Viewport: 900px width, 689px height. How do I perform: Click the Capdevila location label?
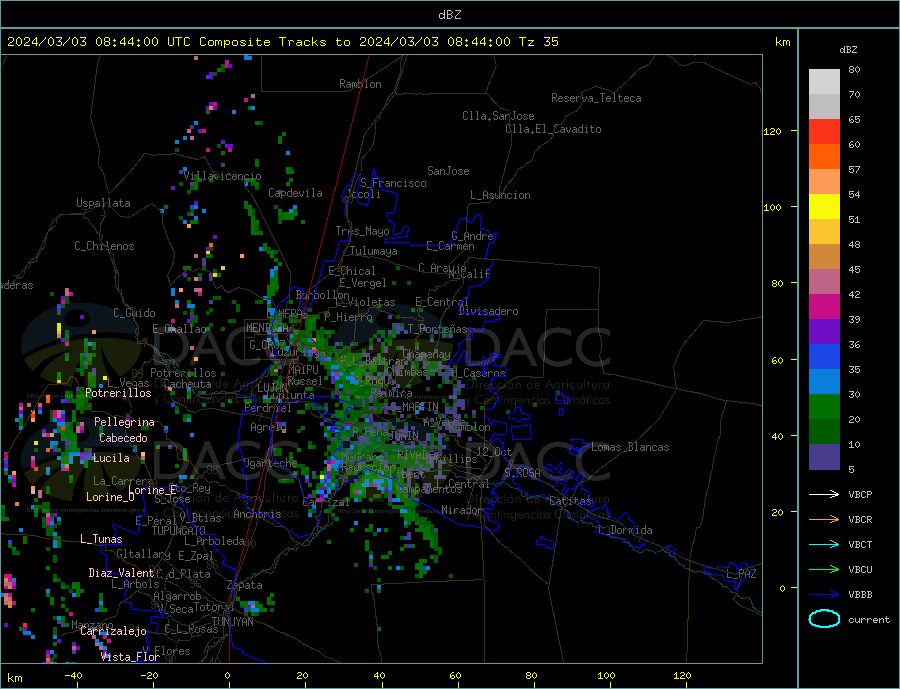tap(295, 193)
